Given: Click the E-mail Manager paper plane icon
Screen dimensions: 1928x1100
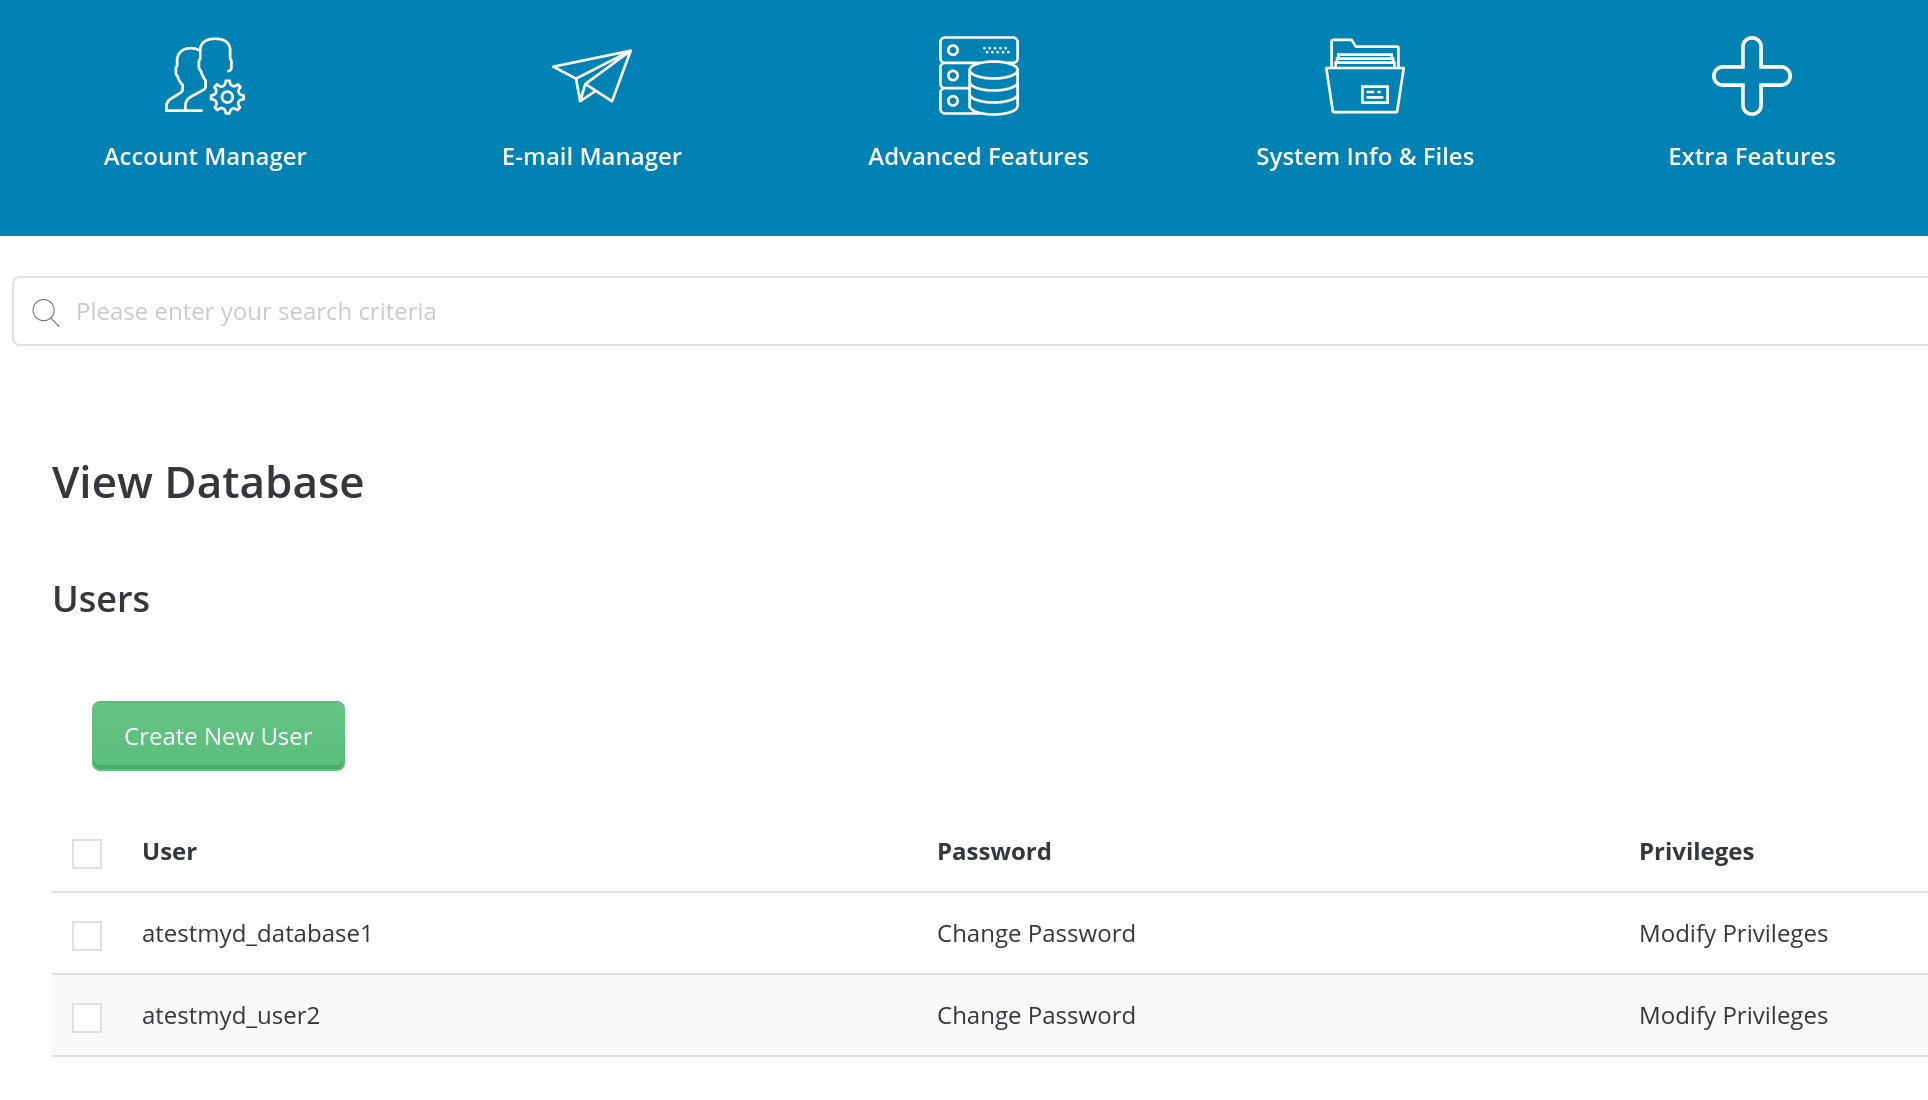Looking at the screenshot, I should coord(592,76).
